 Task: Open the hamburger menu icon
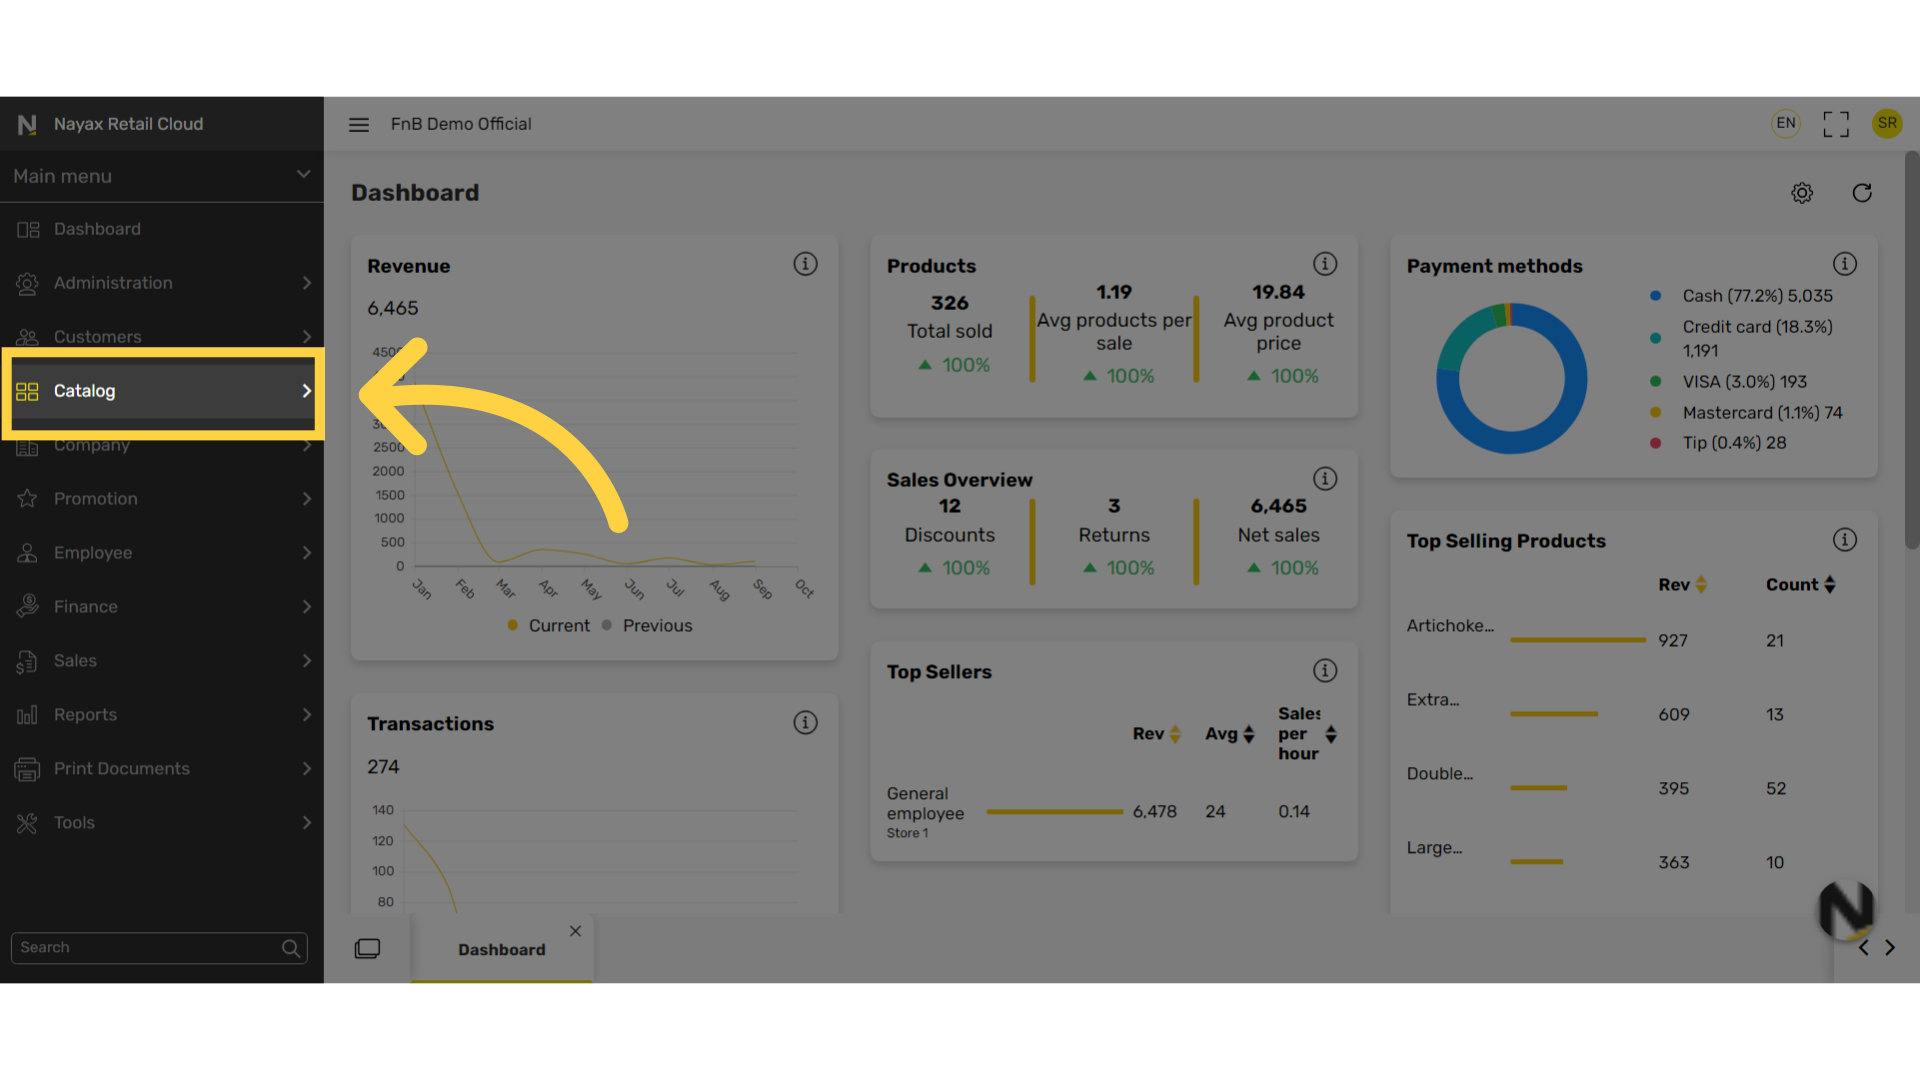click(x=359, y=124)
